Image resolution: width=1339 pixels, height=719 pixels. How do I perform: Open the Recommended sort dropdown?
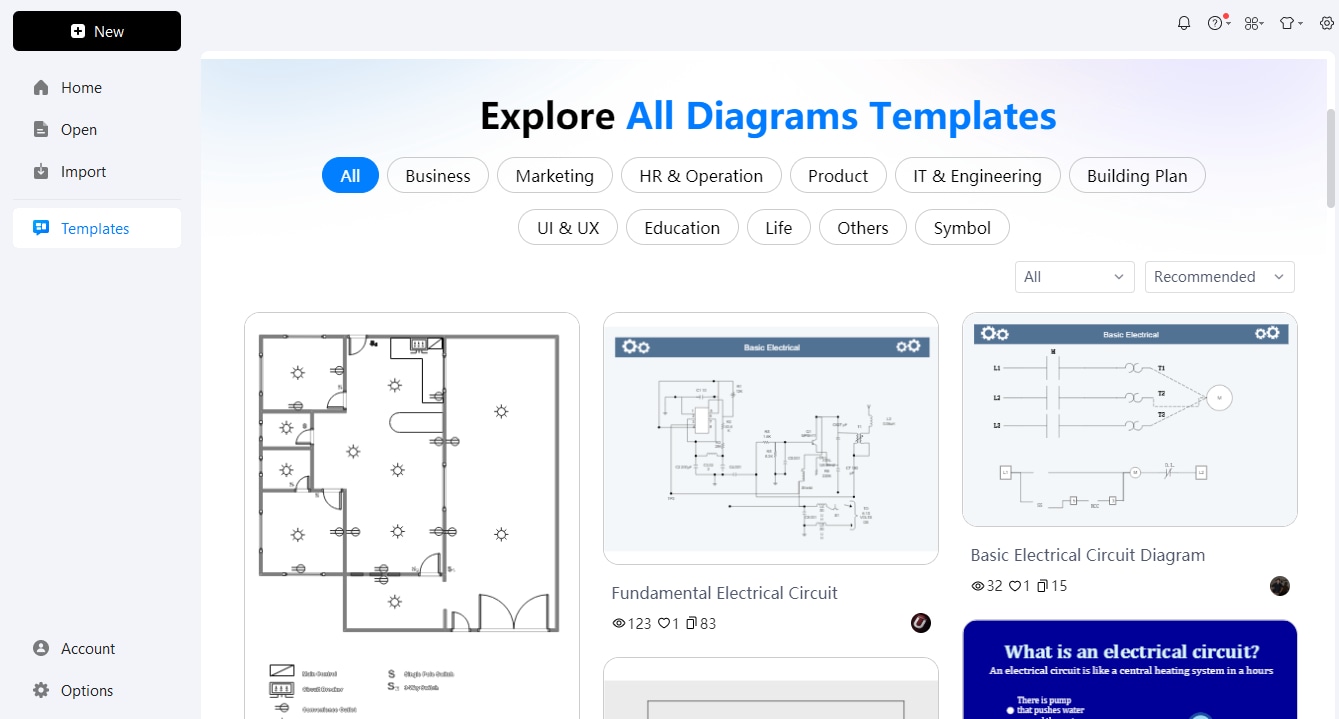(x=1220, y=277)
